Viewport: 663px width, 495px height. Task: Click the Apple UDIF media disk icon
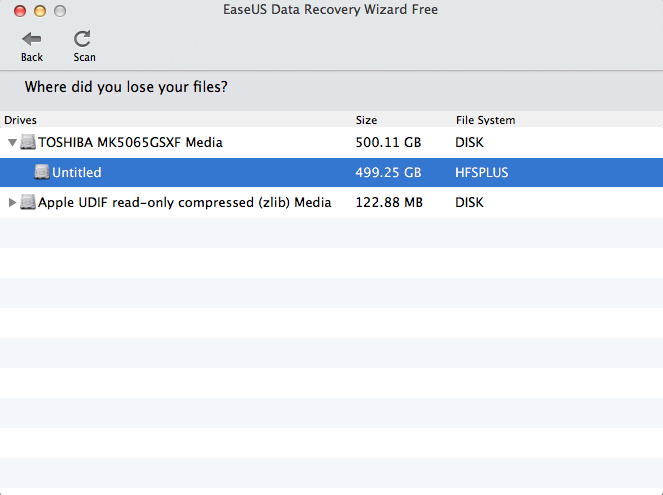tap(28, 202)
